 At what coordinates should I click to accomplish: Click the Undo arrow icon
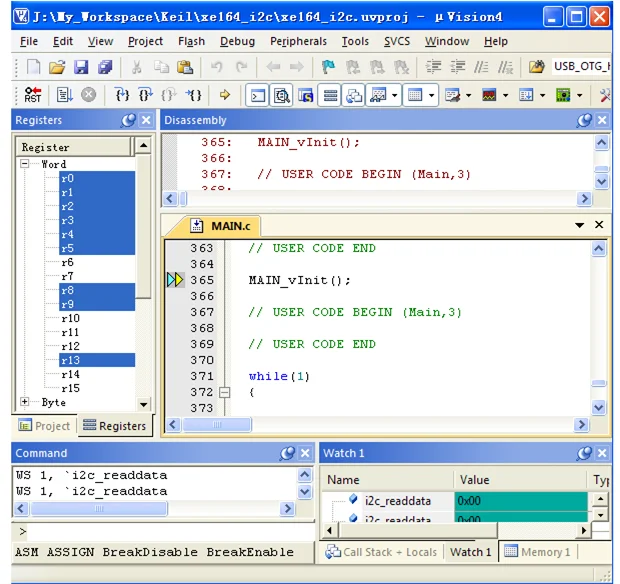[216, 67]
